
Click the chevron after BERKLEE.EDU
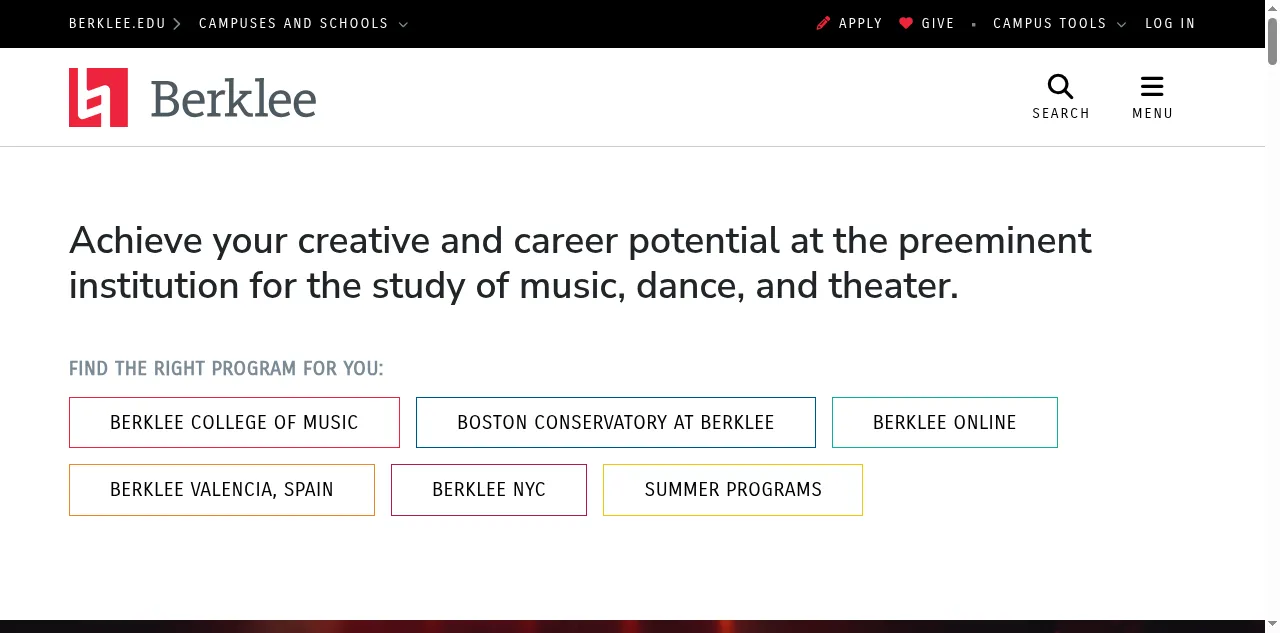[177, 23]
